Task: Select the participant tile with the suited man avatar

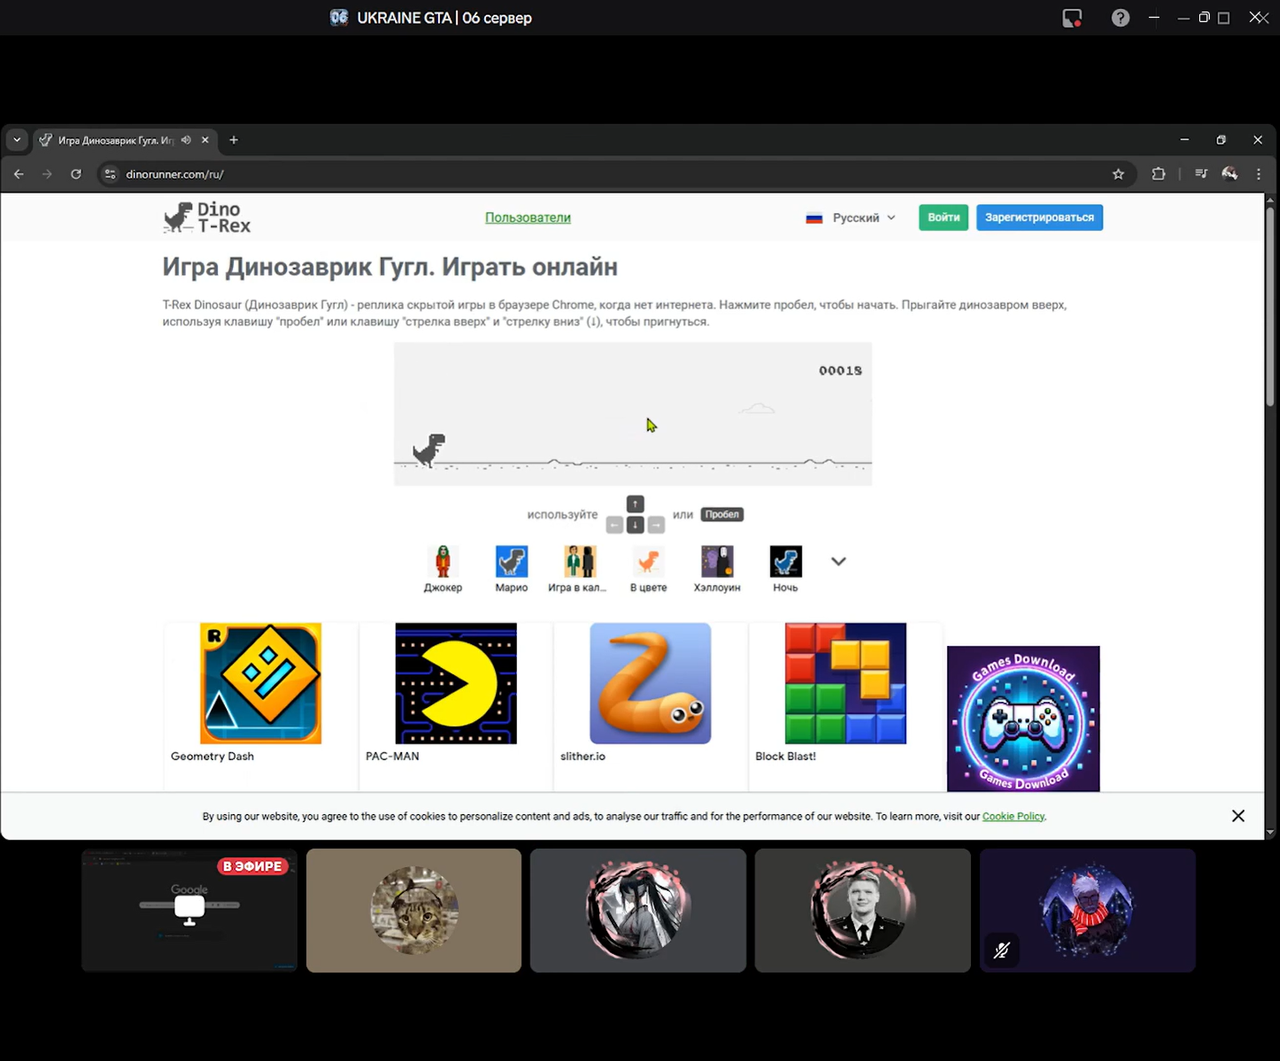Action: (x=863, y=910)
